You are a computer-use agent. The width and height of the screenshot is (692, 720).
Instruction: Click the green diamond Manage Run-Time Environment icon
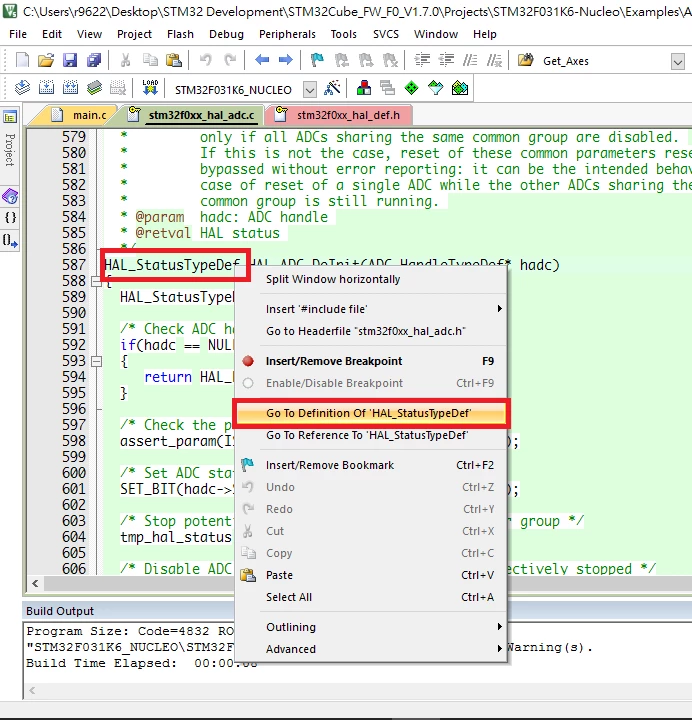(x=411, y=87)
